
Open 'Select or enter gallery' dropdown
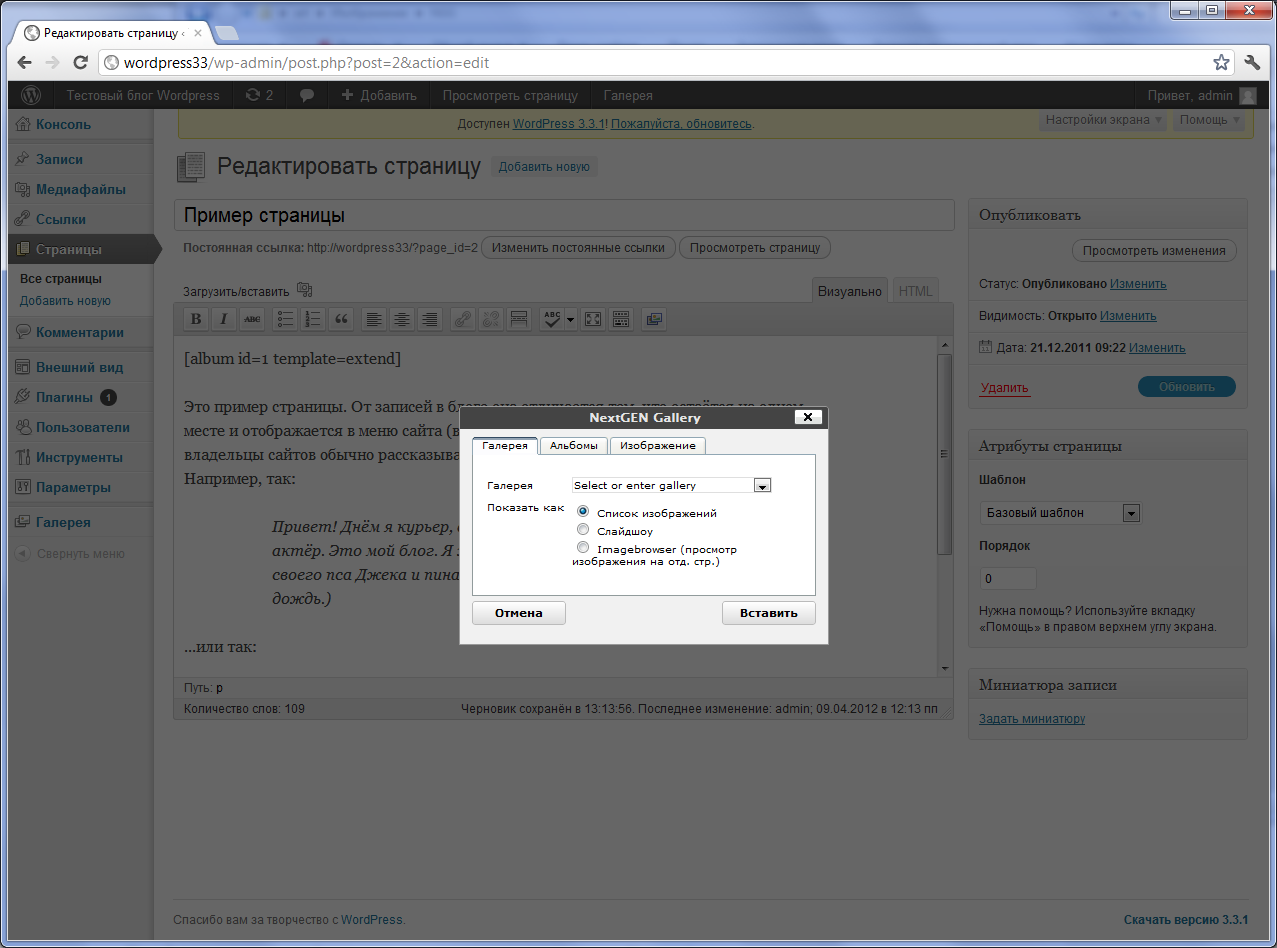(x=761, y=485)
